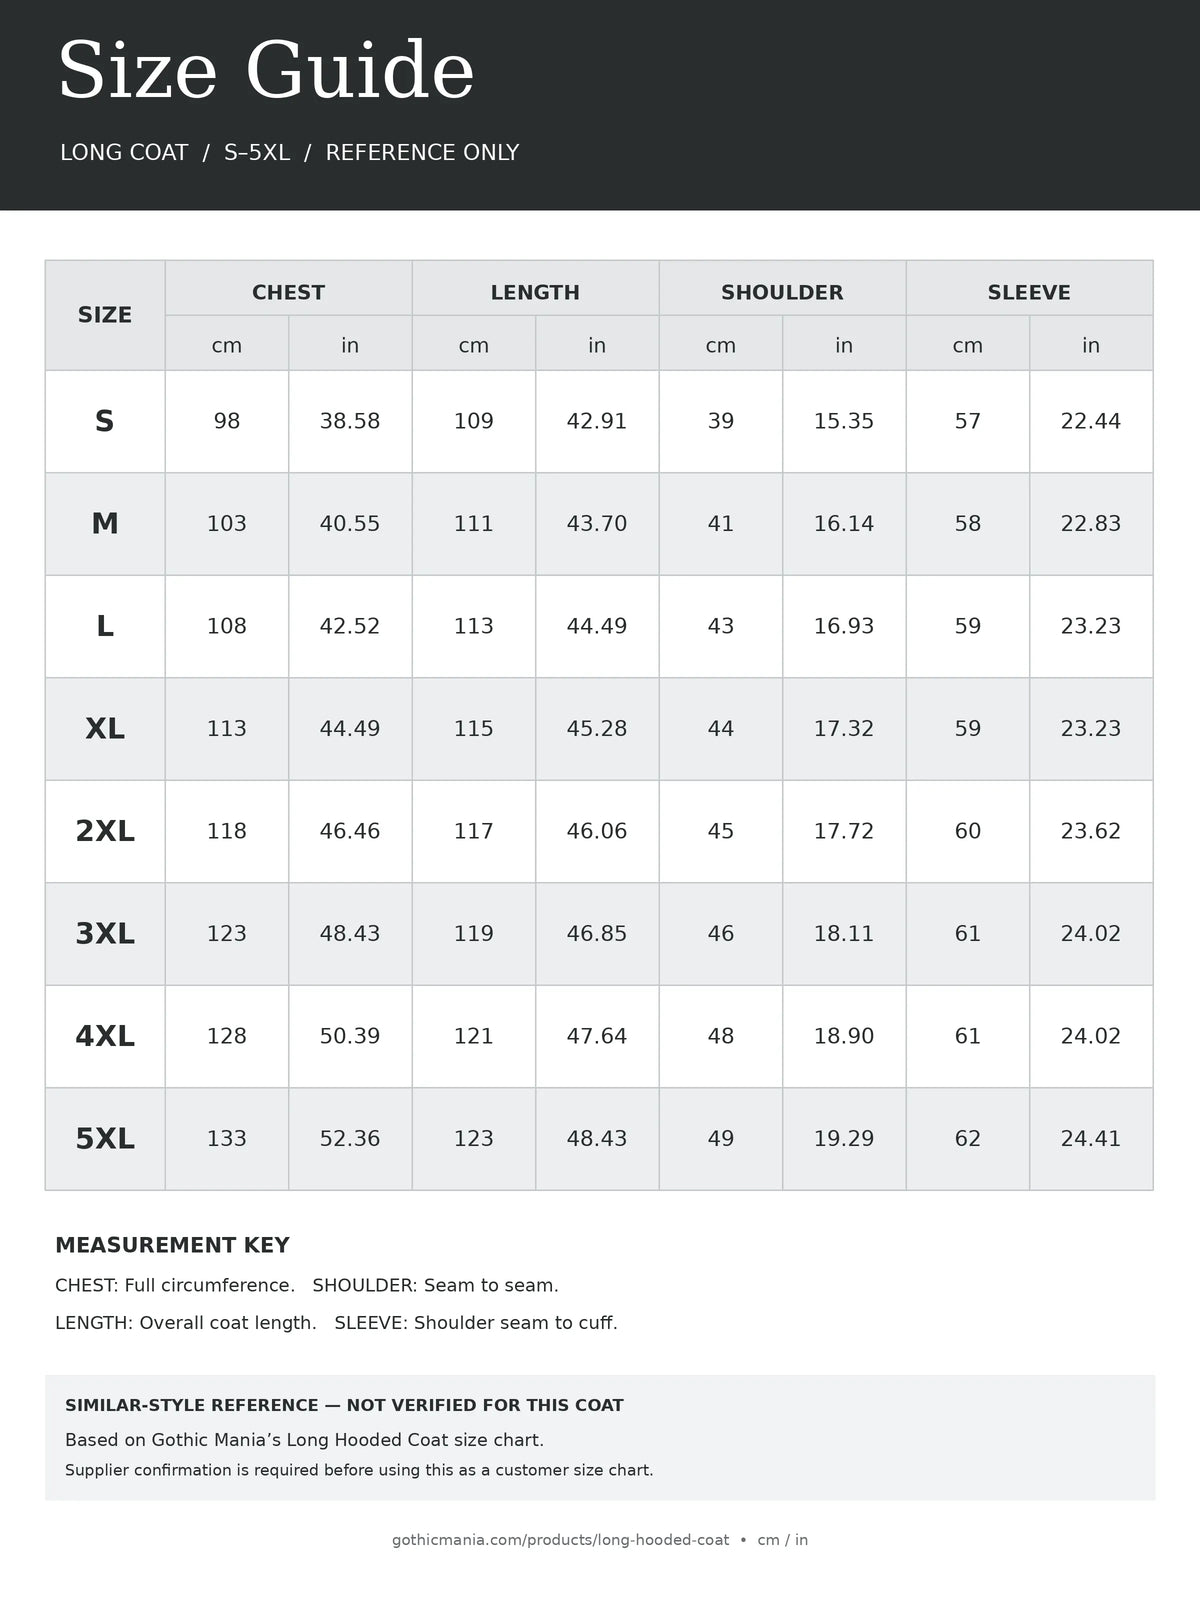Click the Size Guide title
The image size is (1200, 1600).
[266, 71]
